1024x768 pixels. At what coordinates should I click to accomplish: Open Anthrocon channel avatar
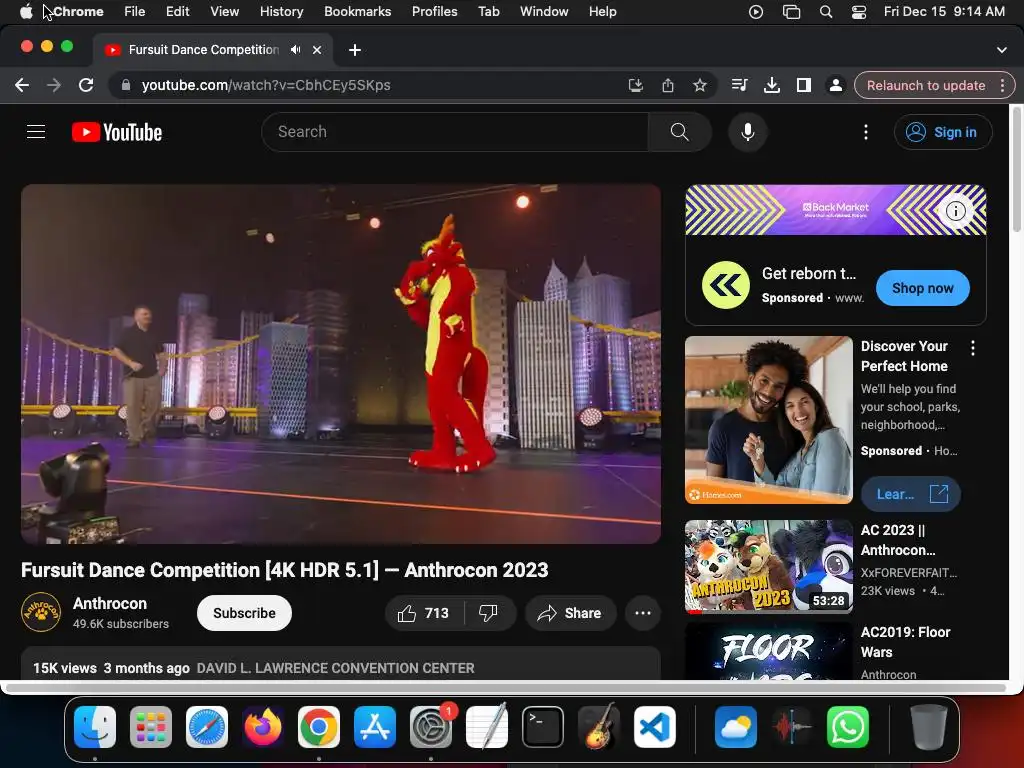coord(40,612)
